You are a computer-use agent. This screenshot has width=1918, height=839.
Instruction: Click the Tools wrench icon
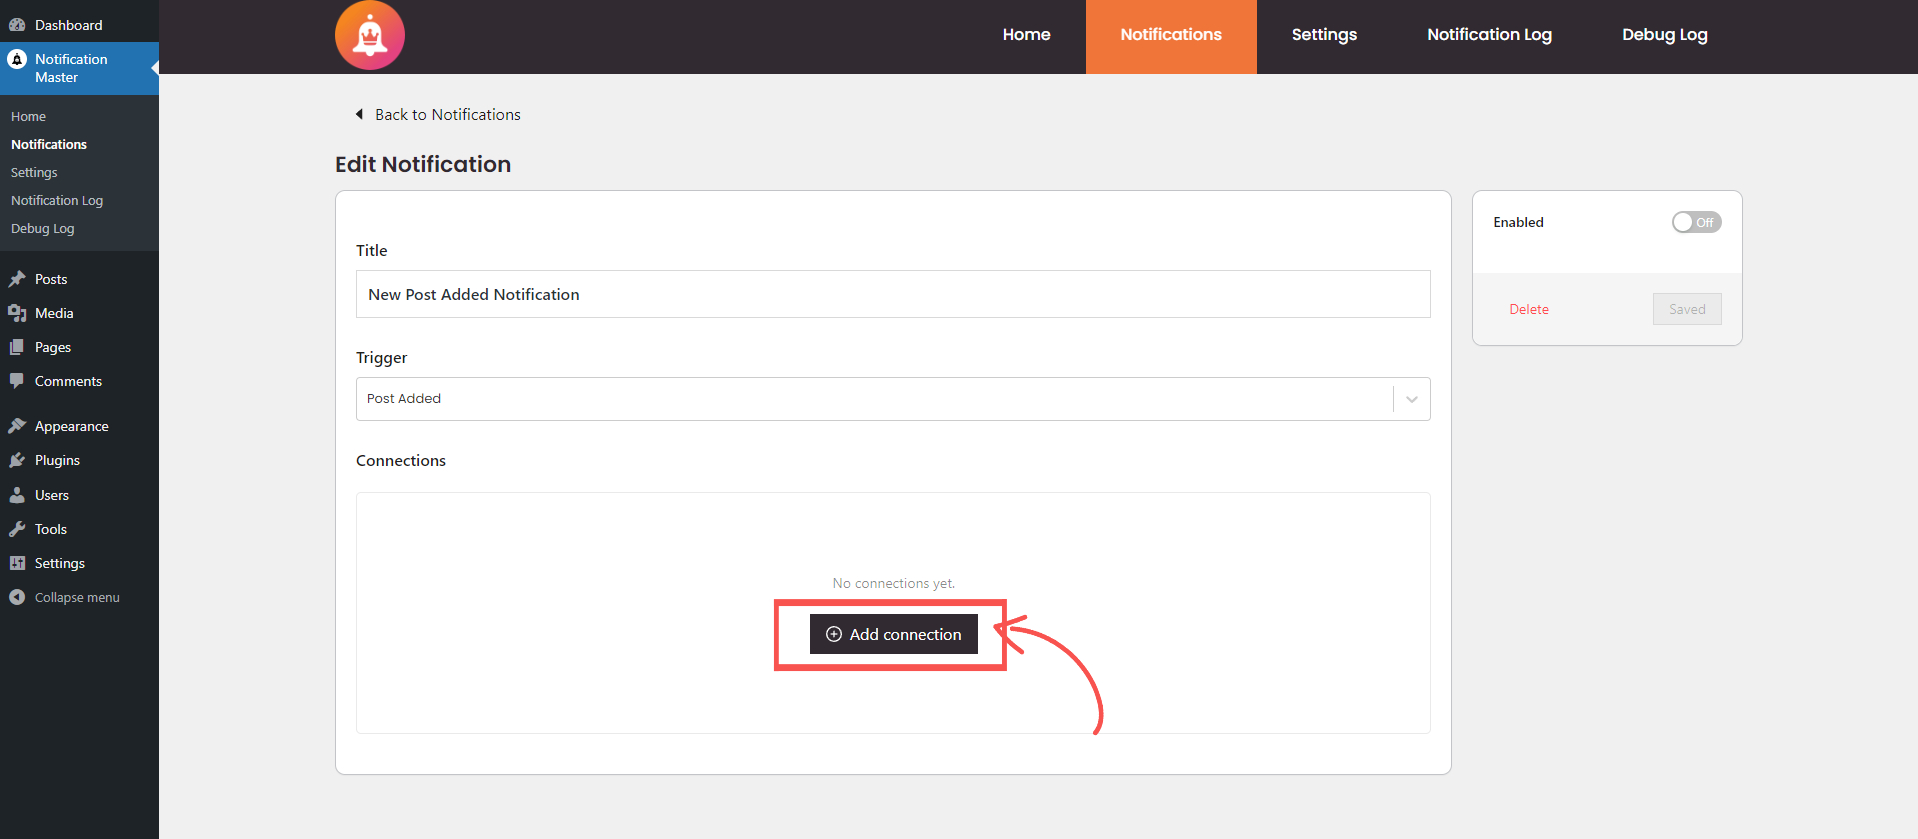[17, 529]
